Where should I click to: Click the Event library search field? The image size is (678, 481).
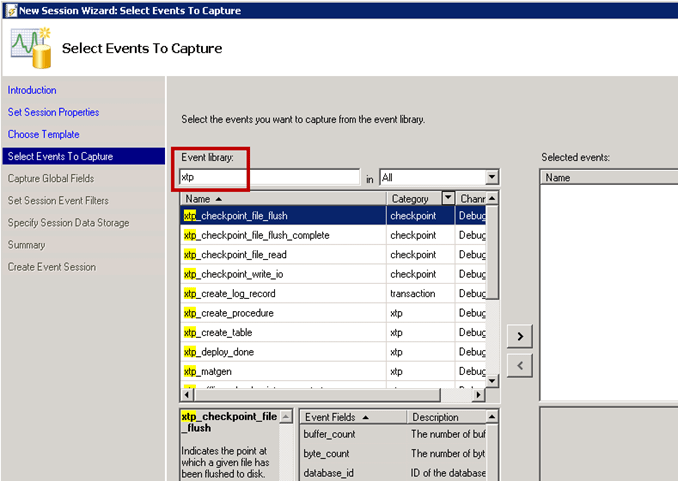coord(269,177)
